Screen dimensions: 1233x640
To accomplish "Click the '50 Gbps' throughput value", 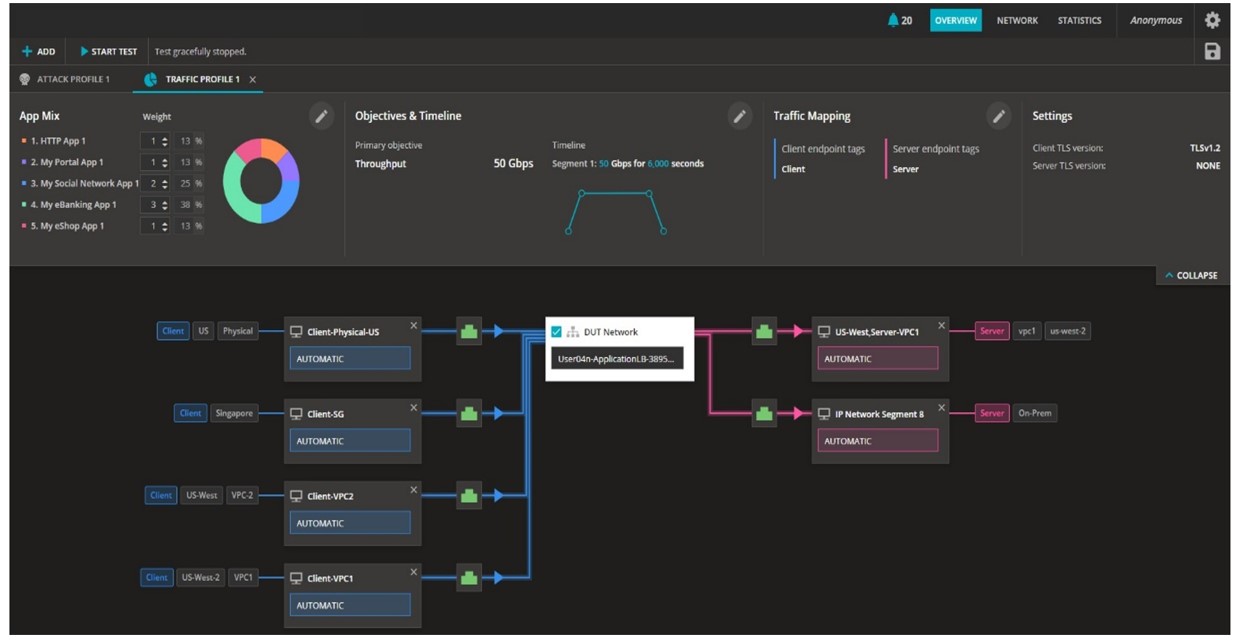I will pos(513,163).
